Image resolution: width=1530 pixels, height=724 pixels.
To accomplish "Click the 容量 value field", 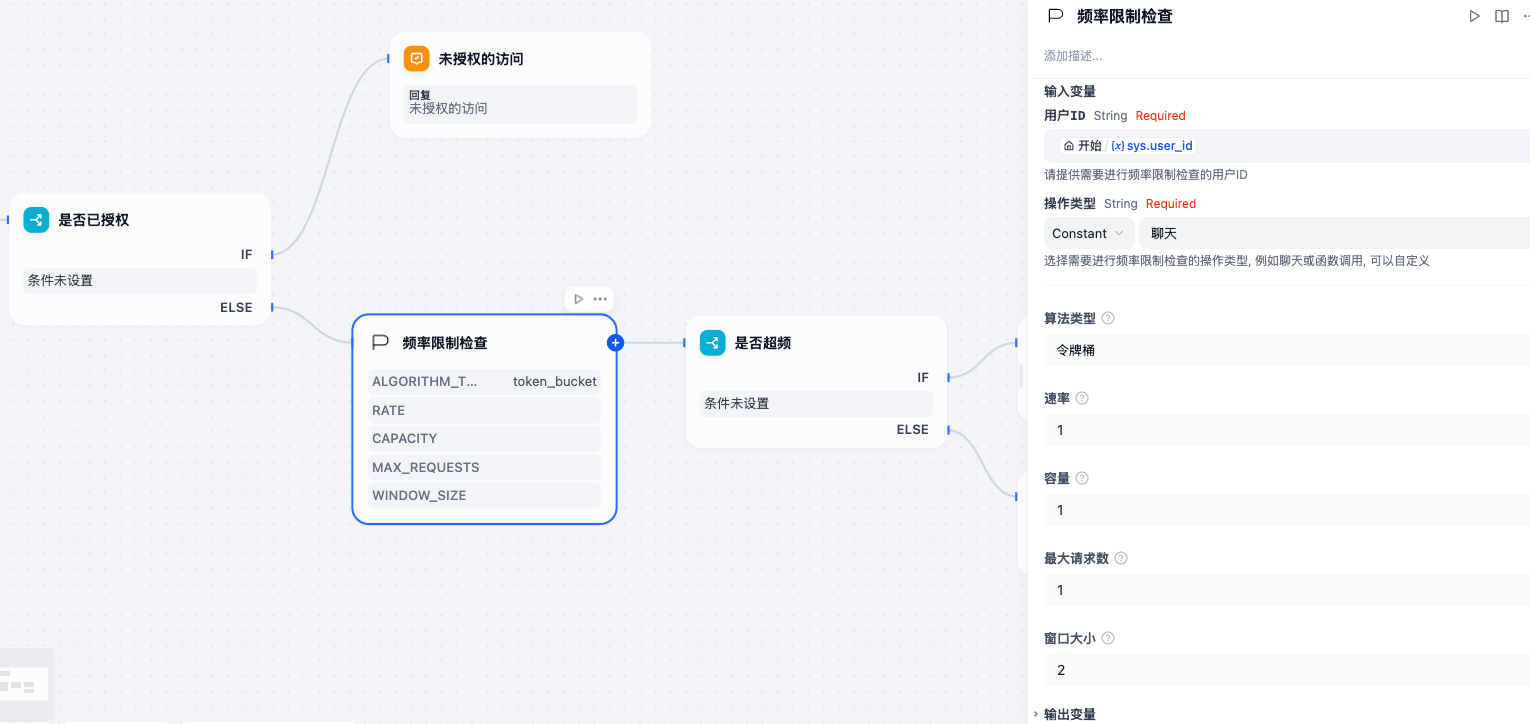I will [1286, 510].
